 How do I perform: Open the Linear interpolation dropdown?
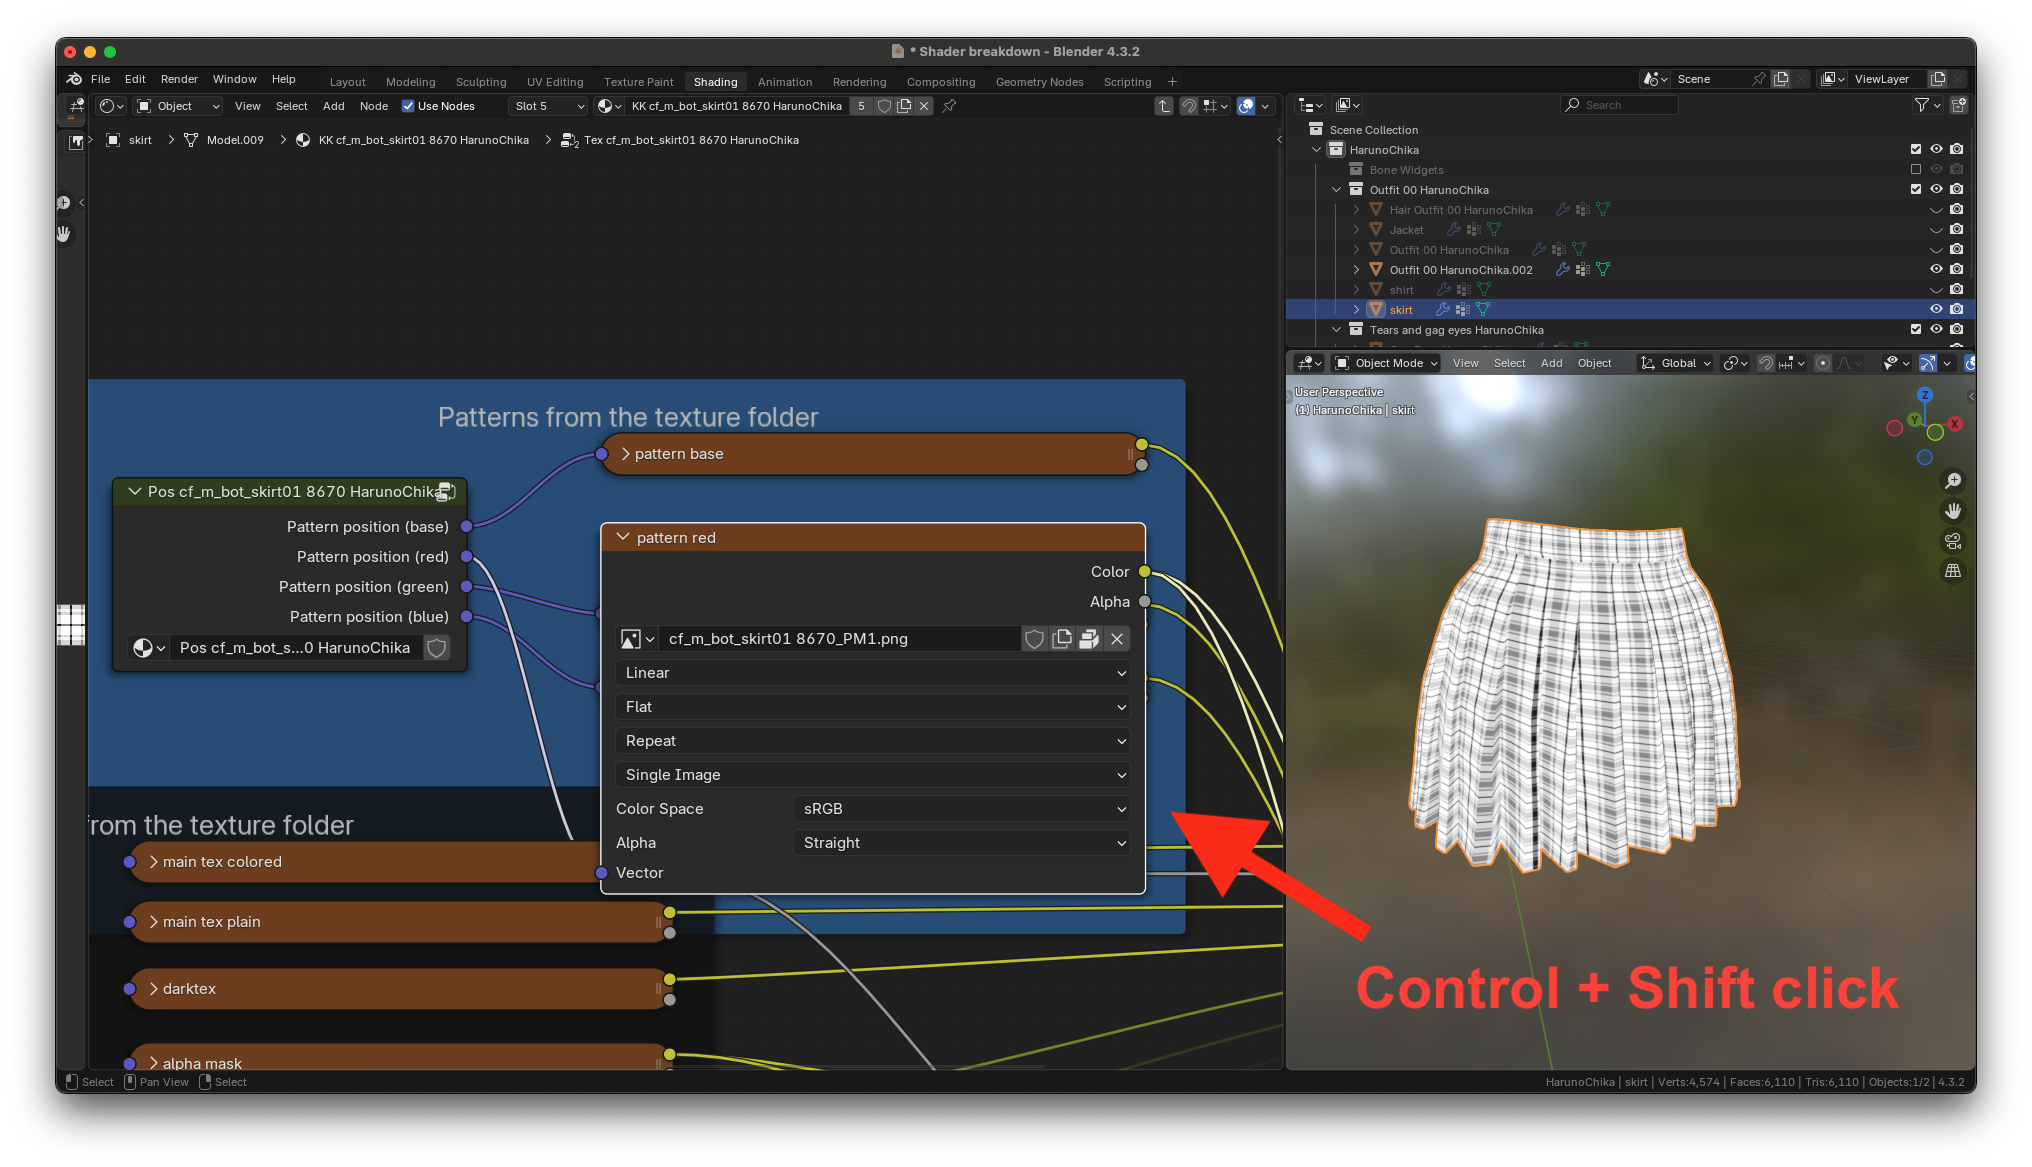[x=873, y=673]
